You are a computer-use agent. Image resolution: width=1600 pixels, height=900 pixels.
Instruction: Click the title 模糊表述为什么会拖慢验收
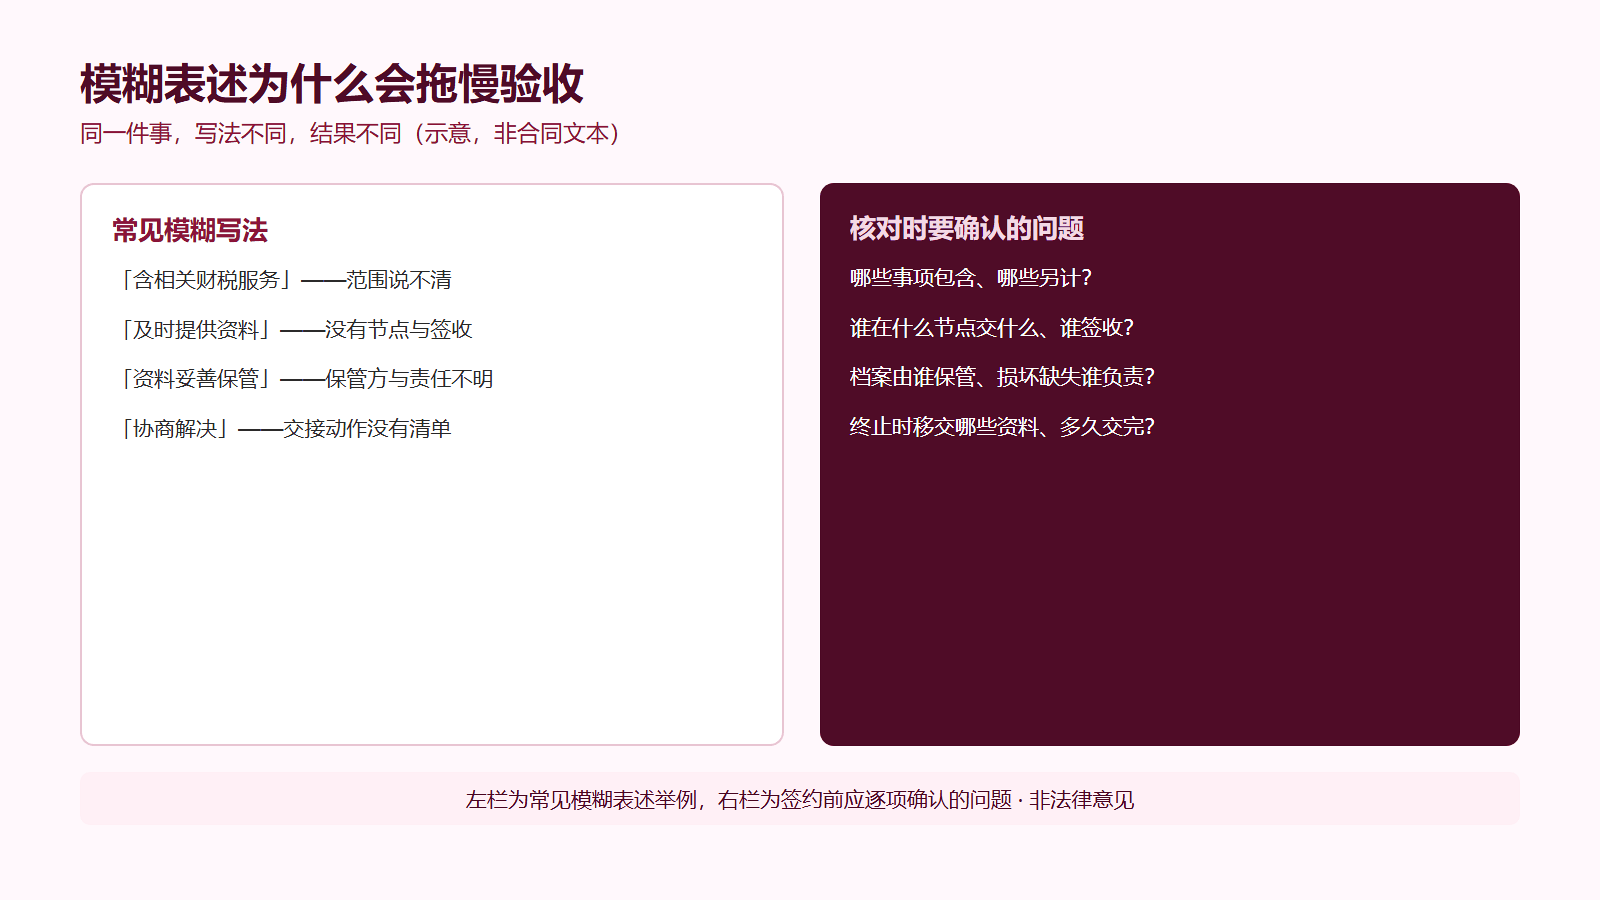tap(332, 84)
